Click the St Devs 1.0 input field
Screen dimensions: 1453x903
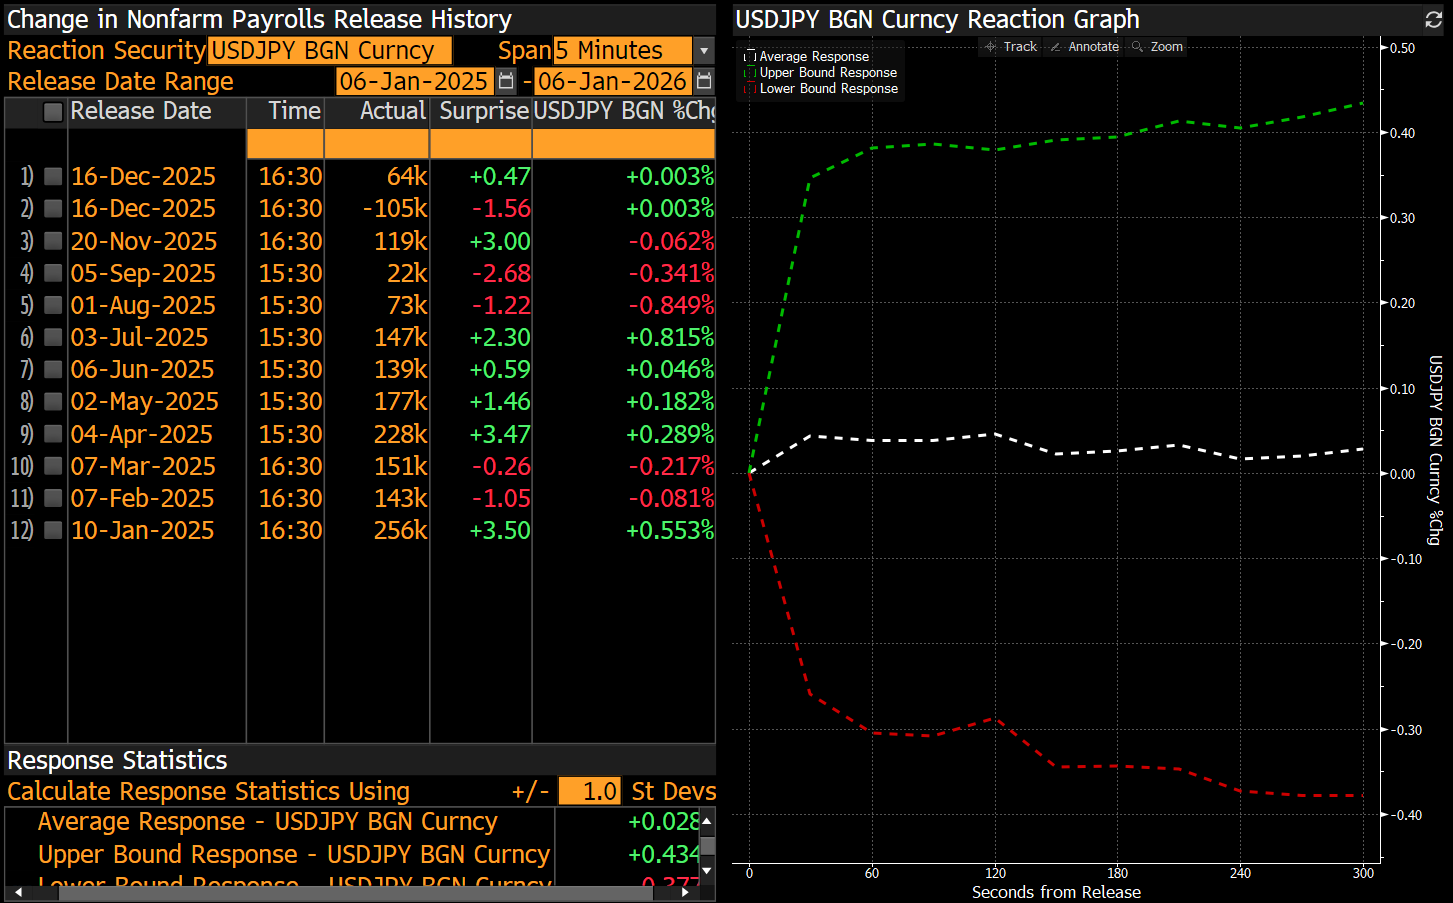click(589, 791)
